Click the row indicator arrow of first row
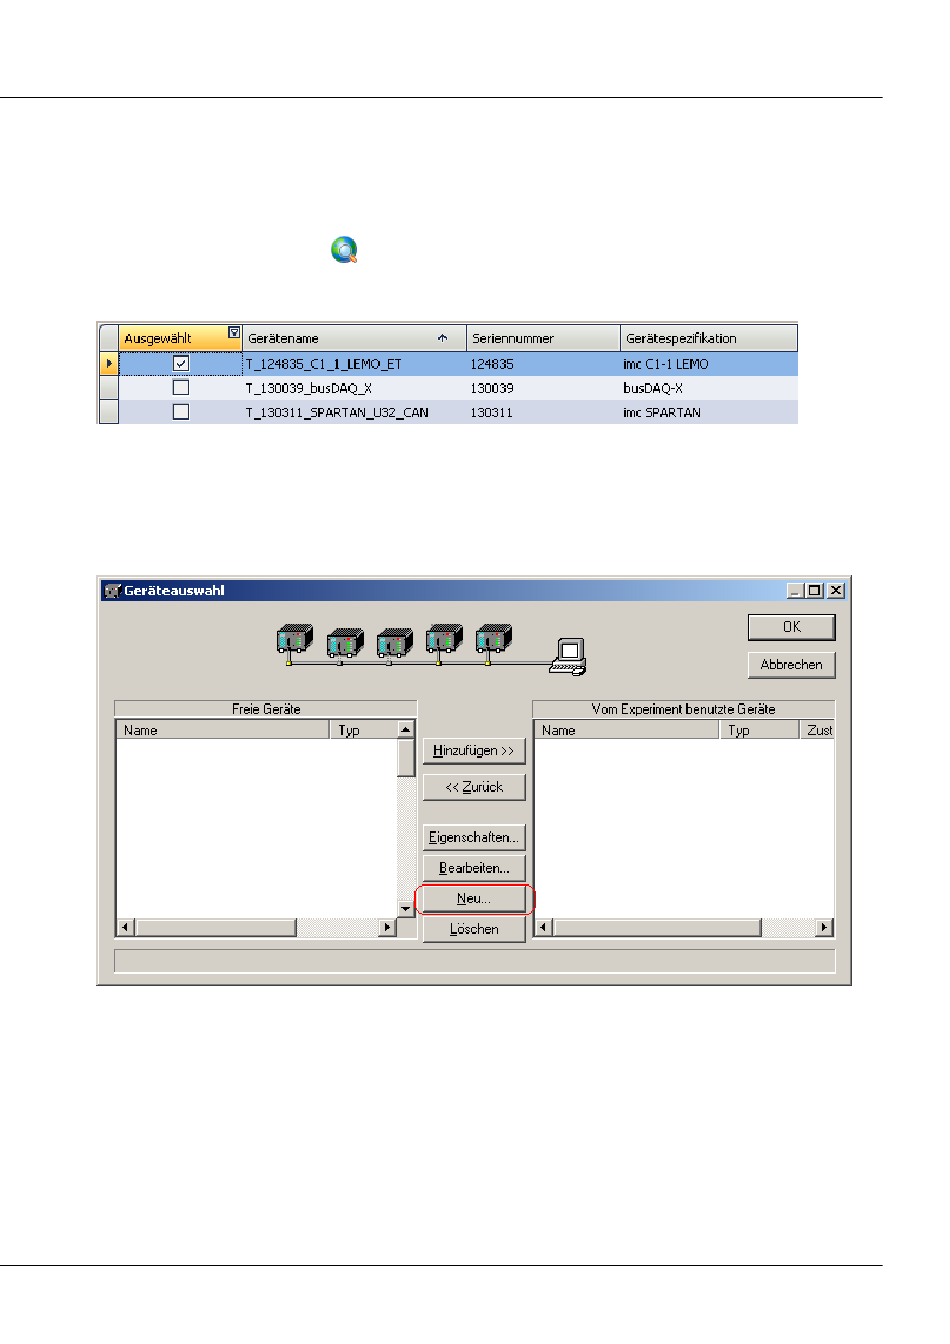This screenshot has width=950, height=1344. [109, 364]
